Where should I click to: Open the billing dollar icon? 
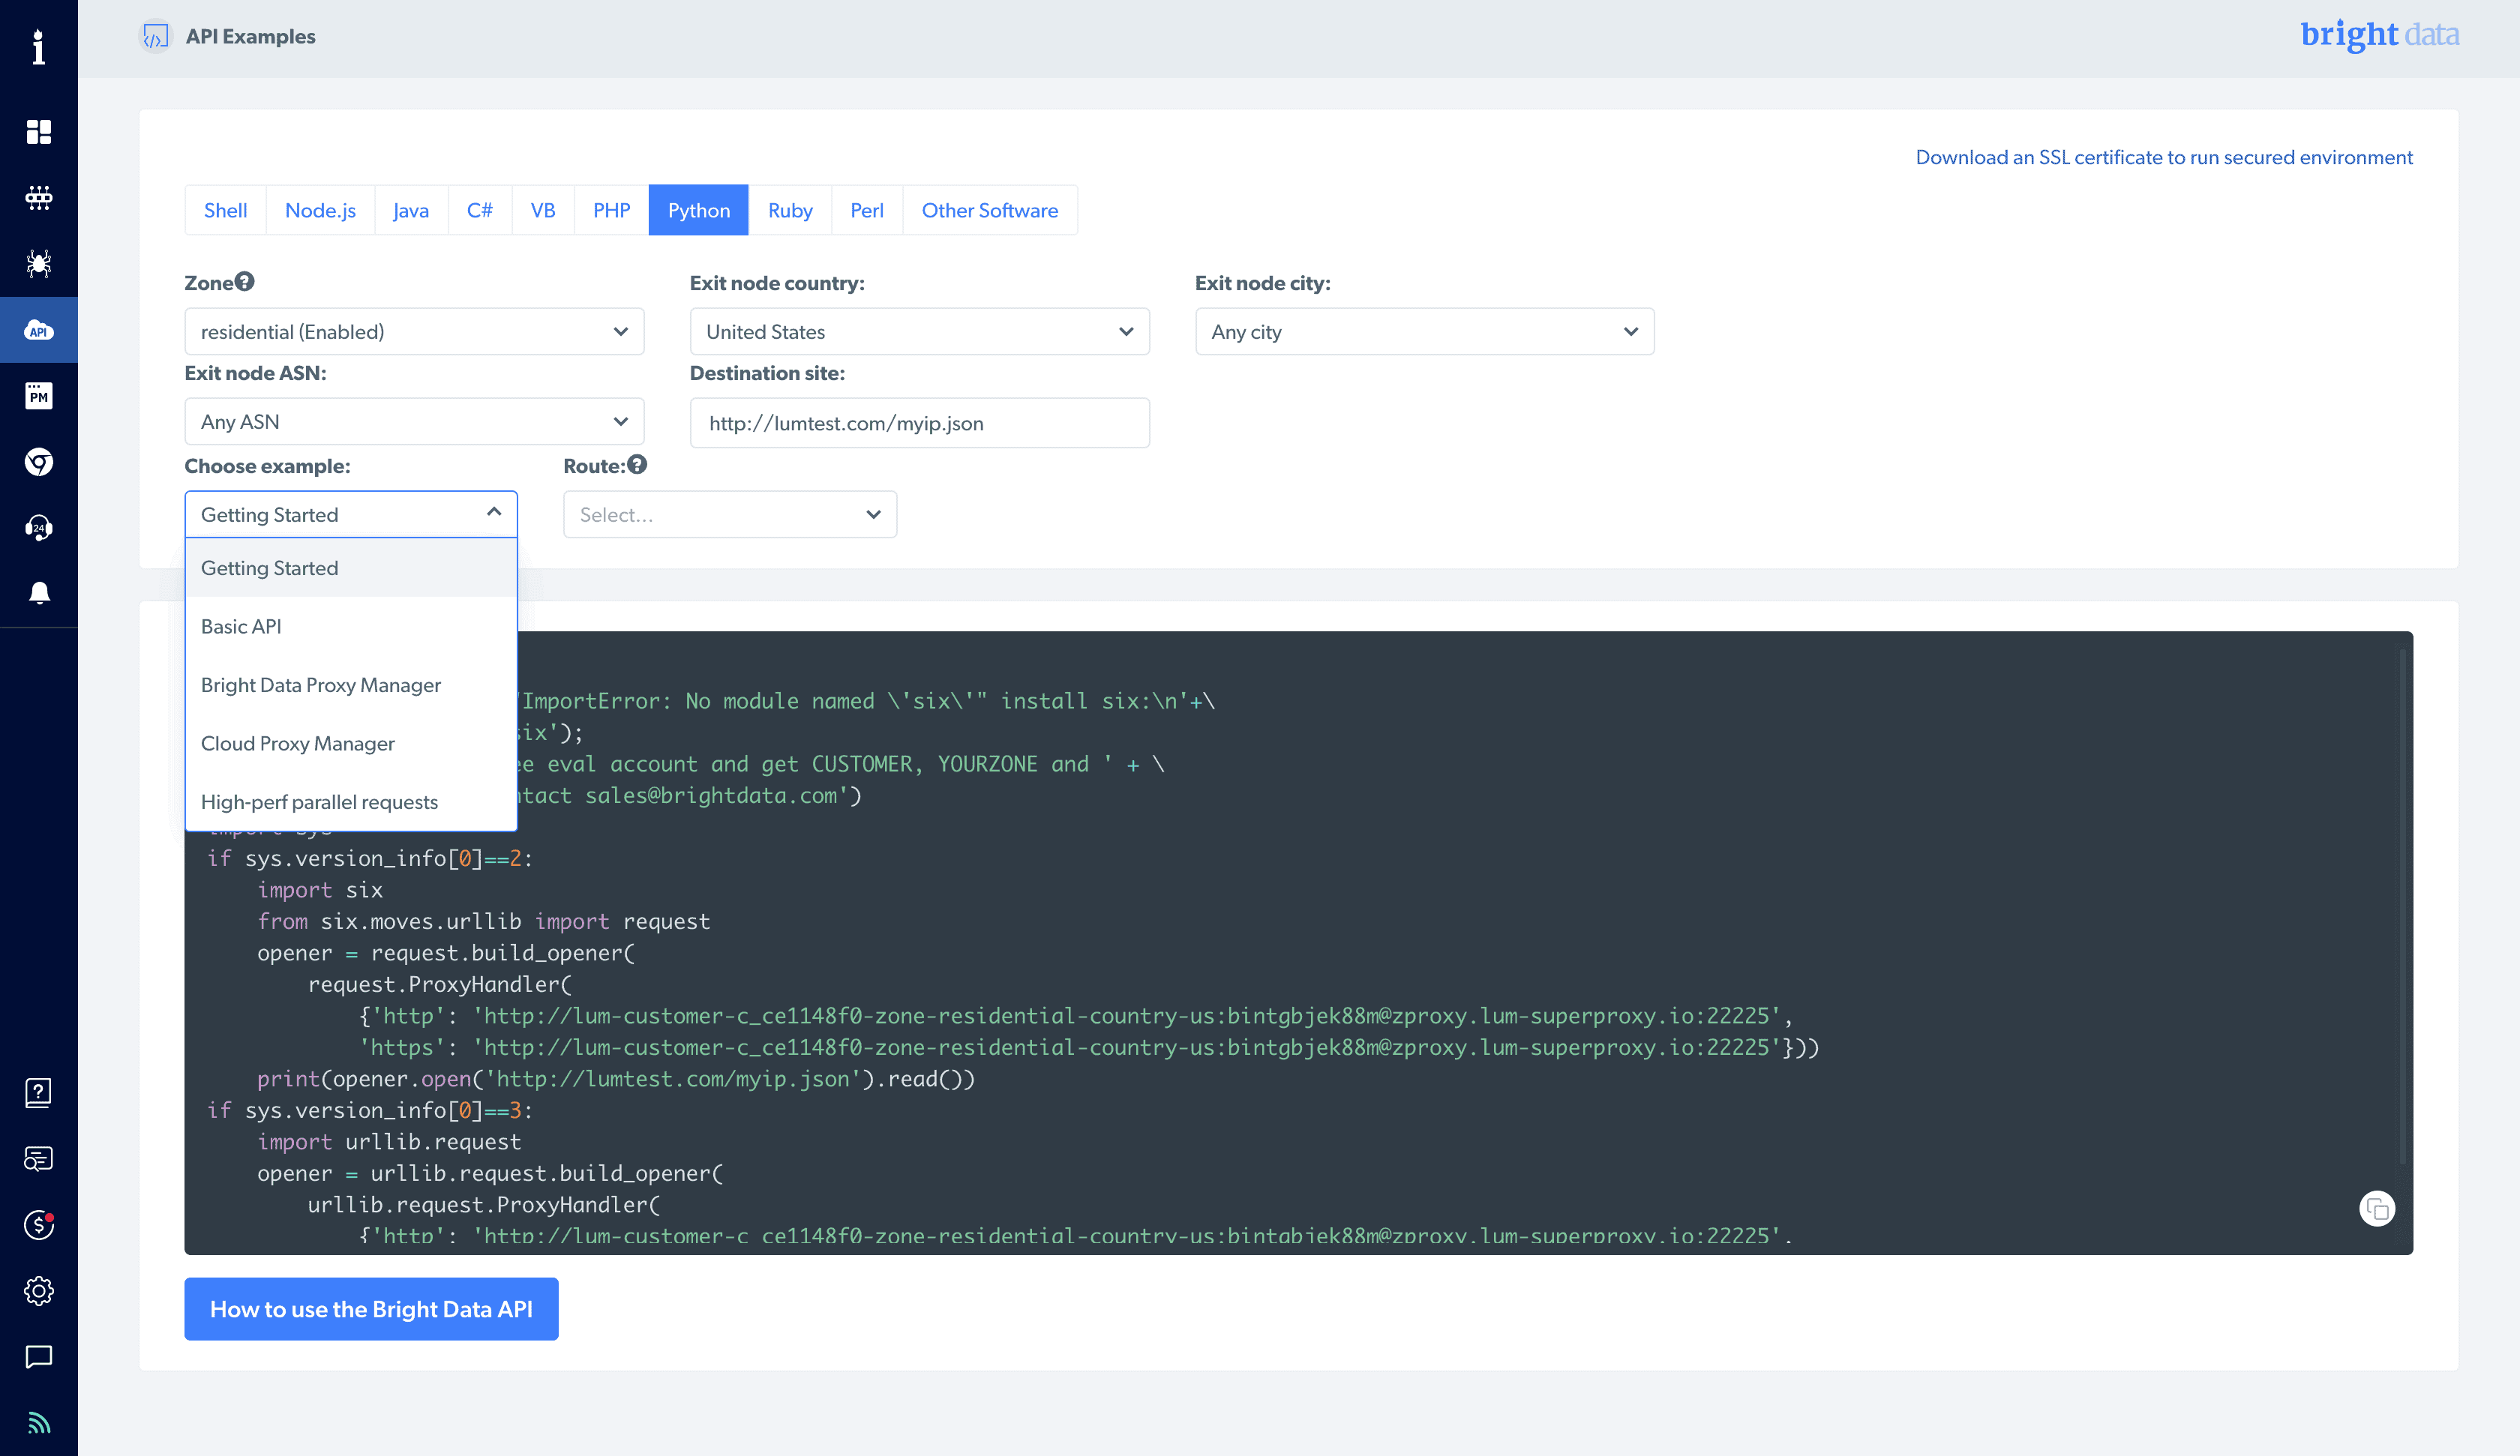(38, 1224)
